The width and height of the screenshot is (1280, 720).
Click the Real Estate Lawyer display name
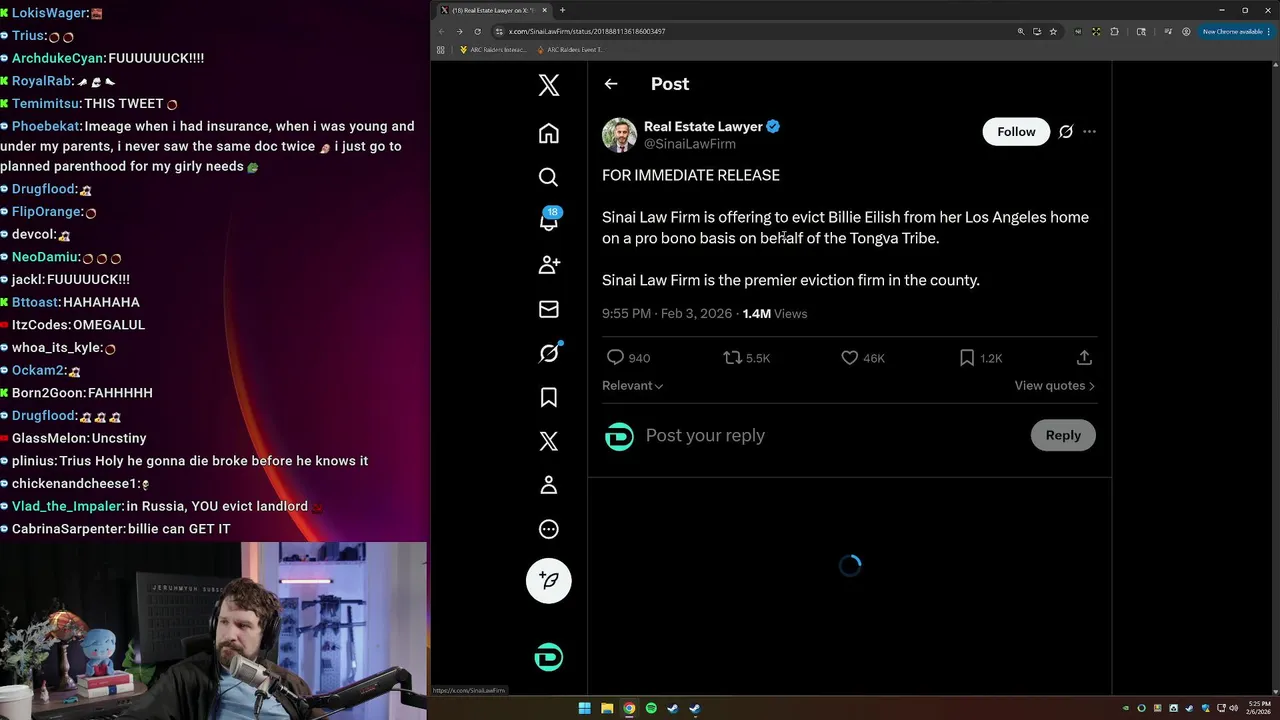pyautogui.click(x=703, y=127)
